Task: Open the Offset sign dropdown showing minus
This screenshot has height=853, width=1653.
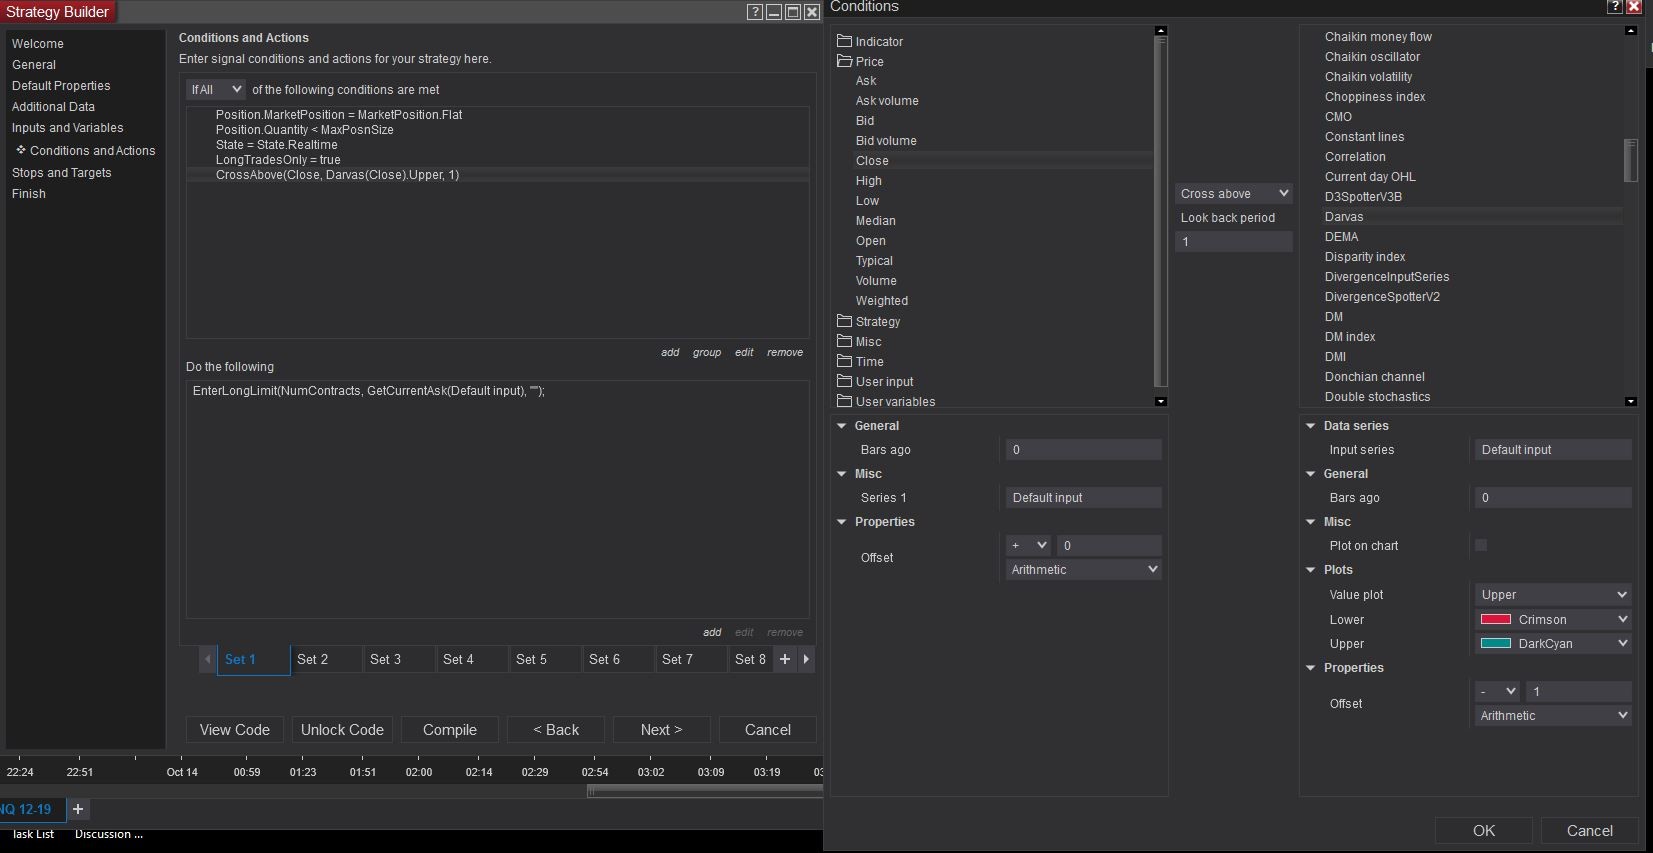Action: tap(1497, 691)
